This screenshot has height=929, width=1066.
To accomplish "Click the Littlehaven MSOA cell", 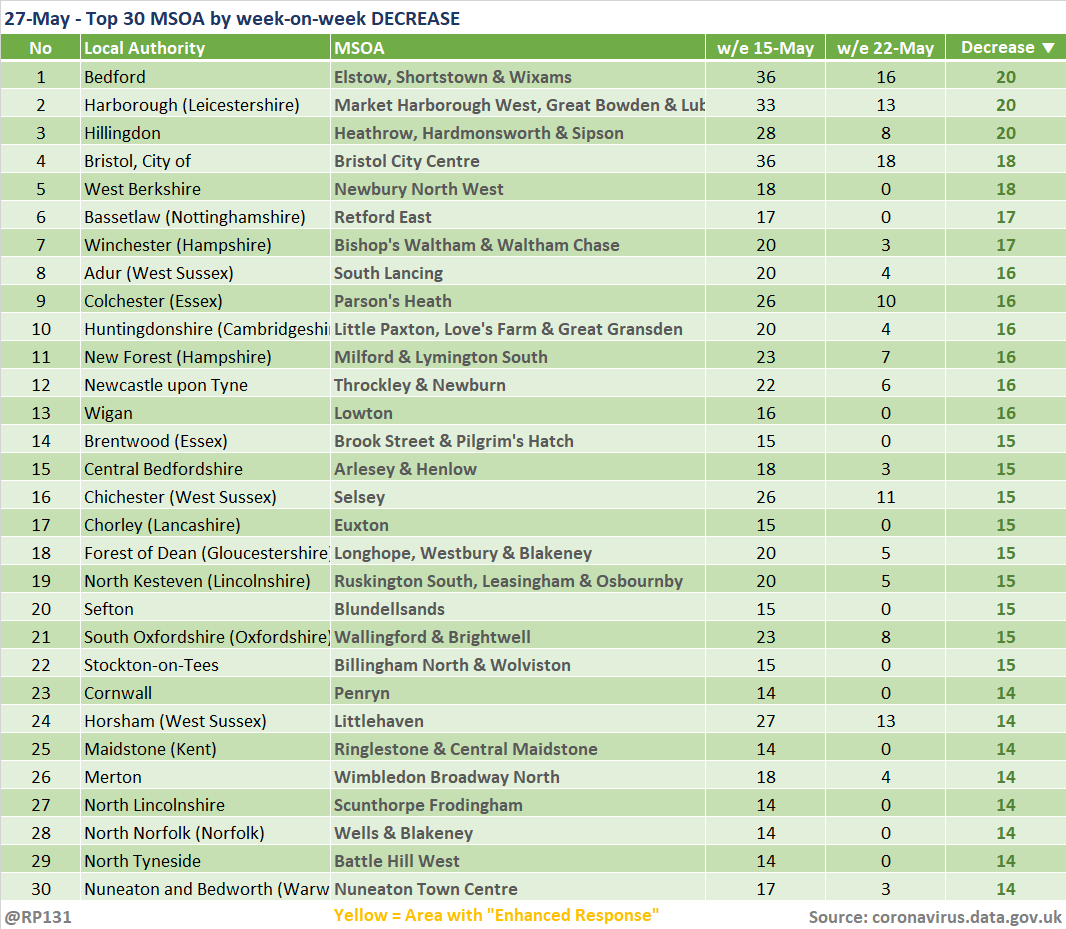I will (x=518, y=721).
